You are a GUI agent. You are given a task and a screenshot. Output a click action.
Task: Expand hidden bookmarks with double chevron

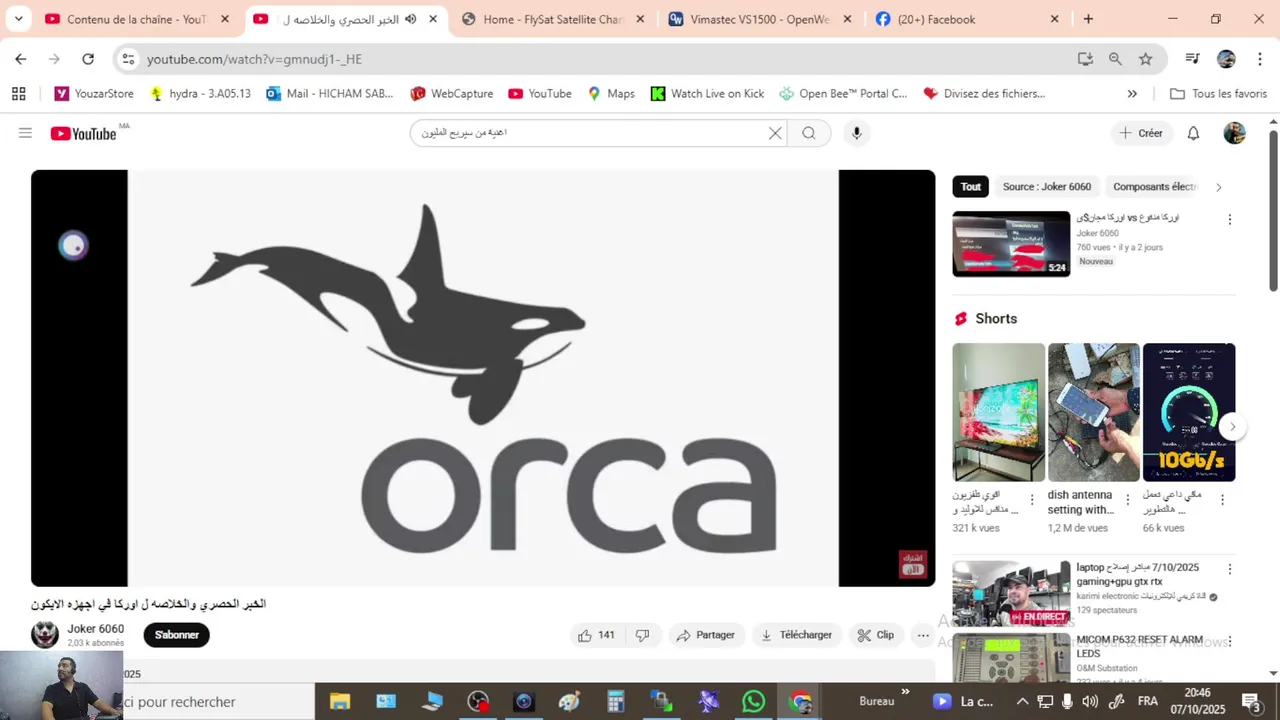pyautogui.click(x=1132, y=93)
